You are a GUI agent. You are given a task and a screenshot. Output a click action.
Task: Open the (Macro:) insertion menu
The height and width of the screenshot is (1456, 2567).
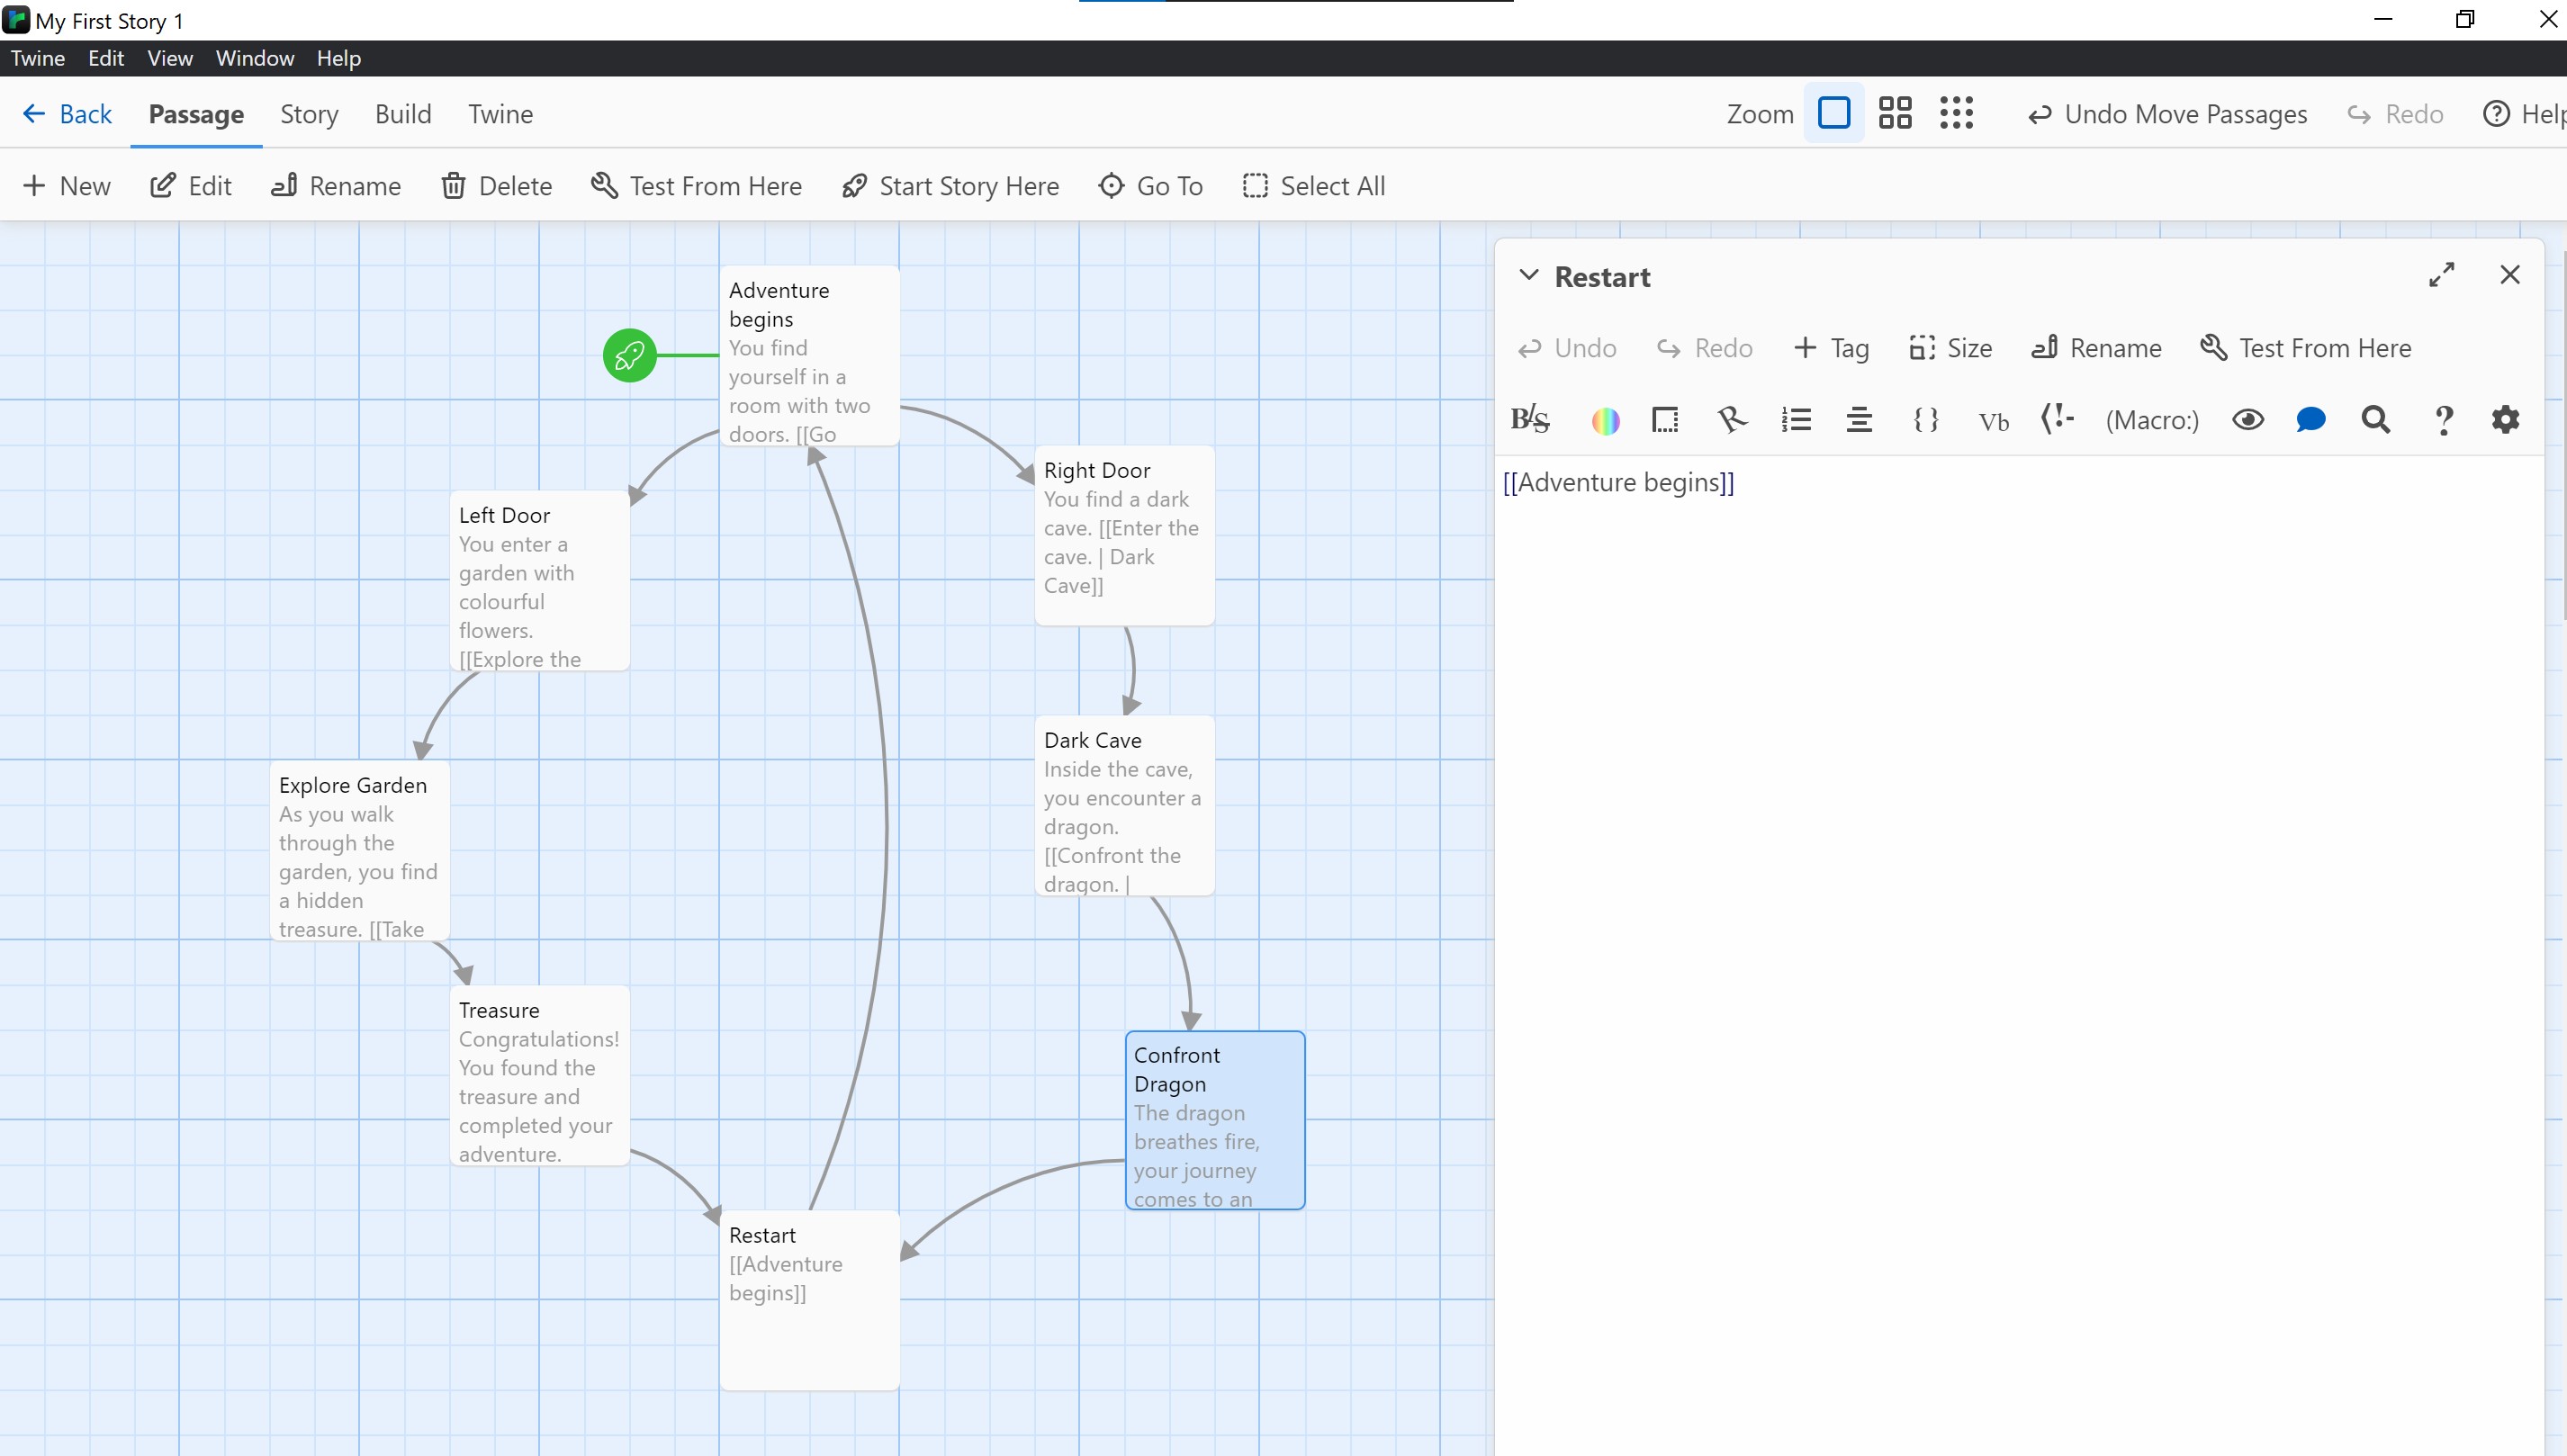click(x=2152, y=420)
